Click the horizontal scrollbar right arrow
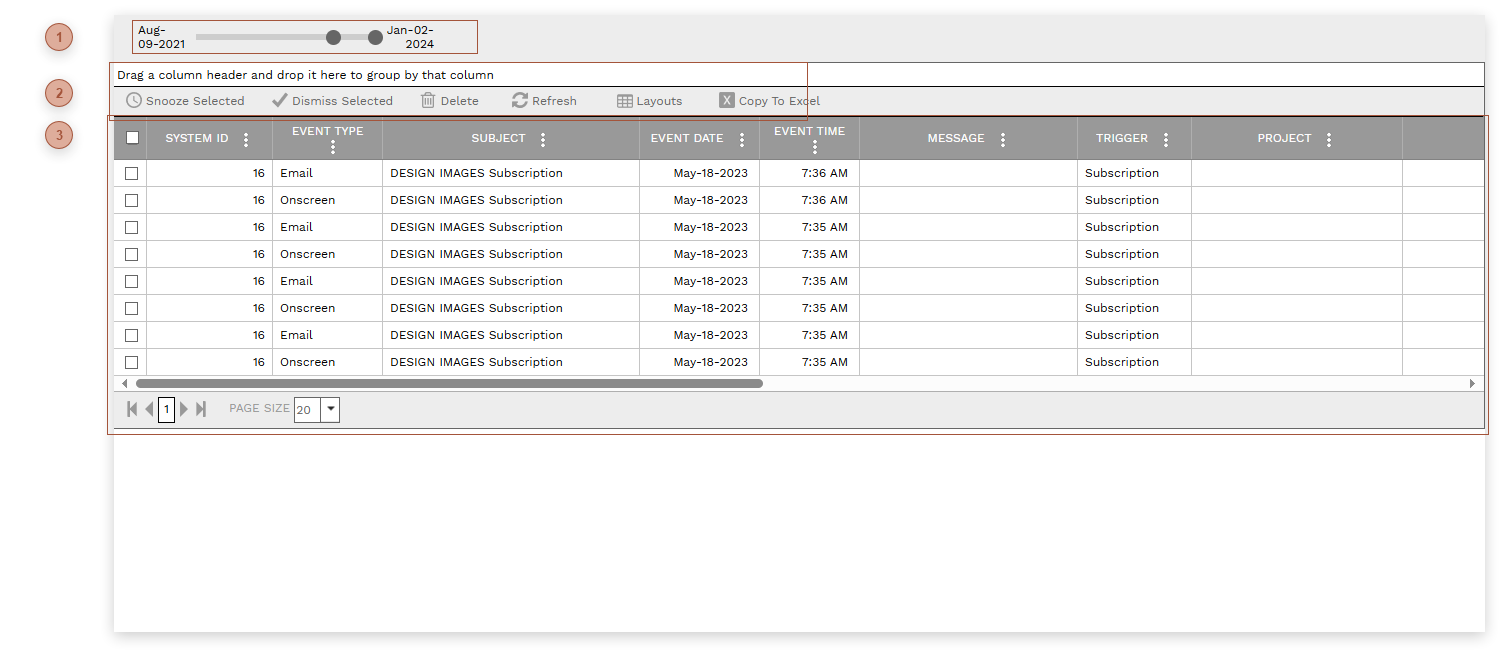 [x=1472, y=384]
